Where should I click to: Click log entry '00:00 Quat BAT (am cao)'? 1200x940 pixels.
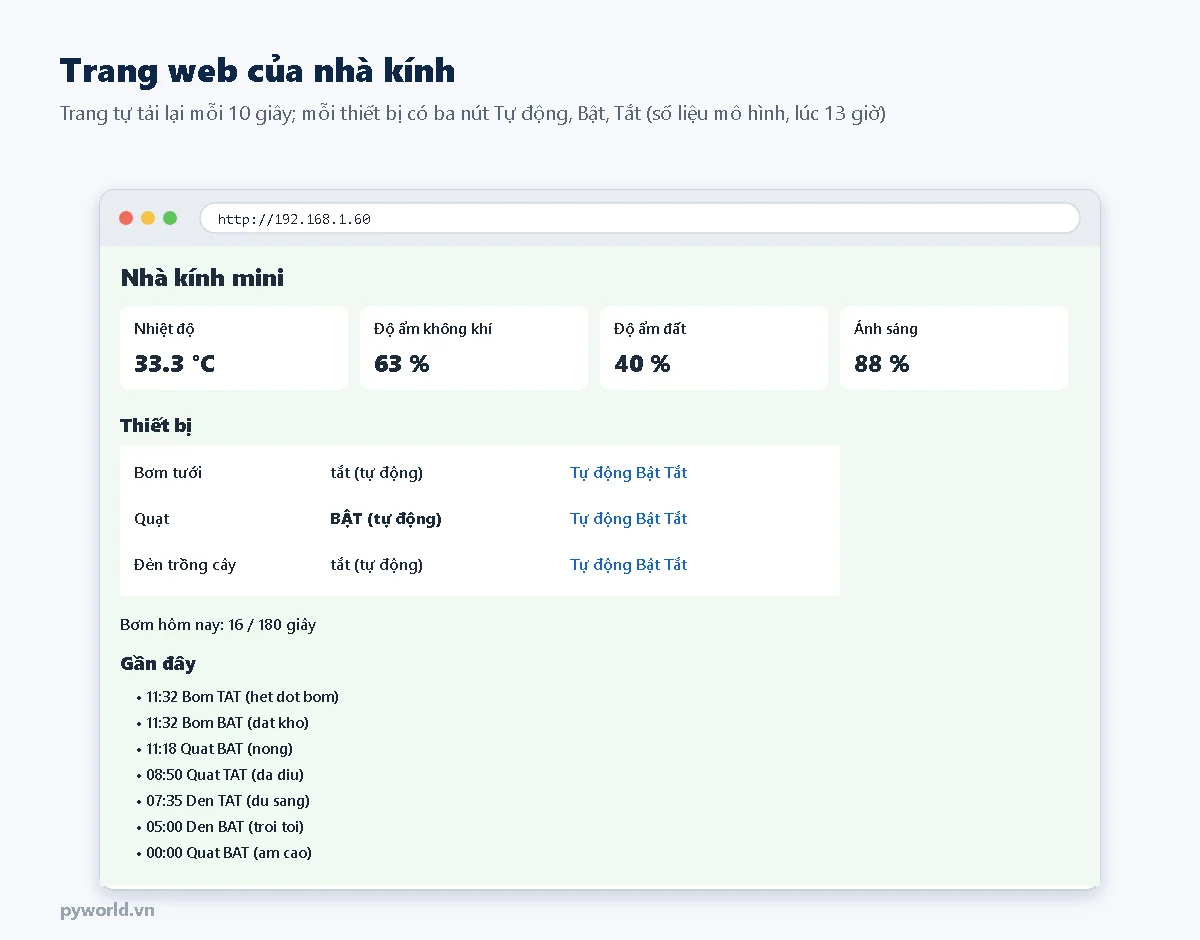(x=229, y=853)
